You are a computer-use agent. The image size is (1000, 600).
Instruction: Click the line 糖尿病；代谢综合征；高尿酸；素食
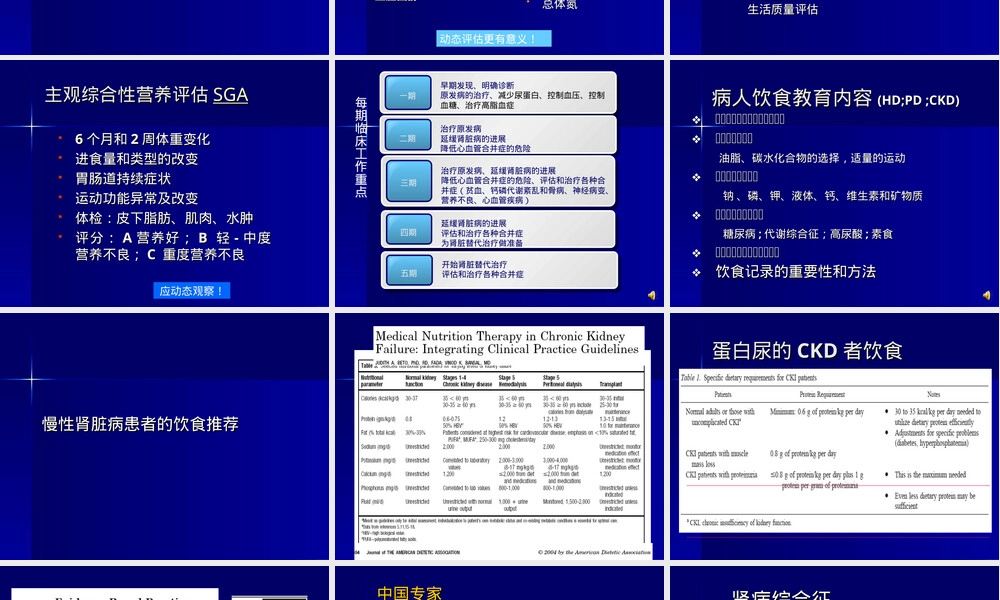click(x=807, y=234)
